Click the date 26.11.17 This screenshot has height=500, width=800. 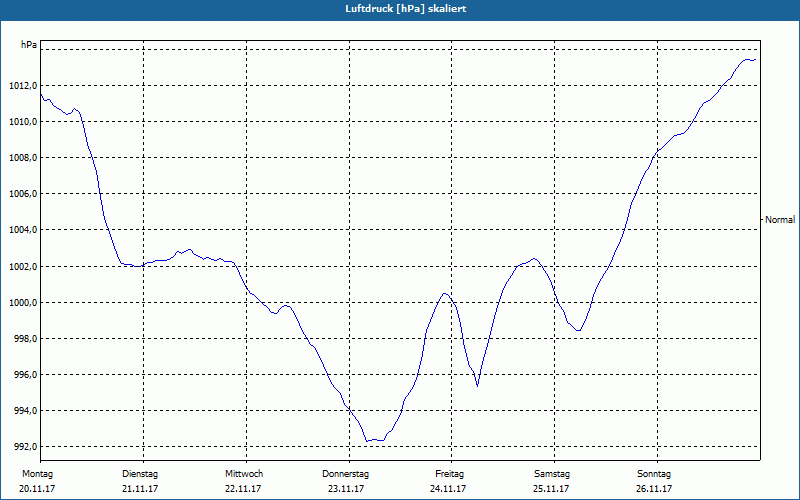[x=654, y=489]
